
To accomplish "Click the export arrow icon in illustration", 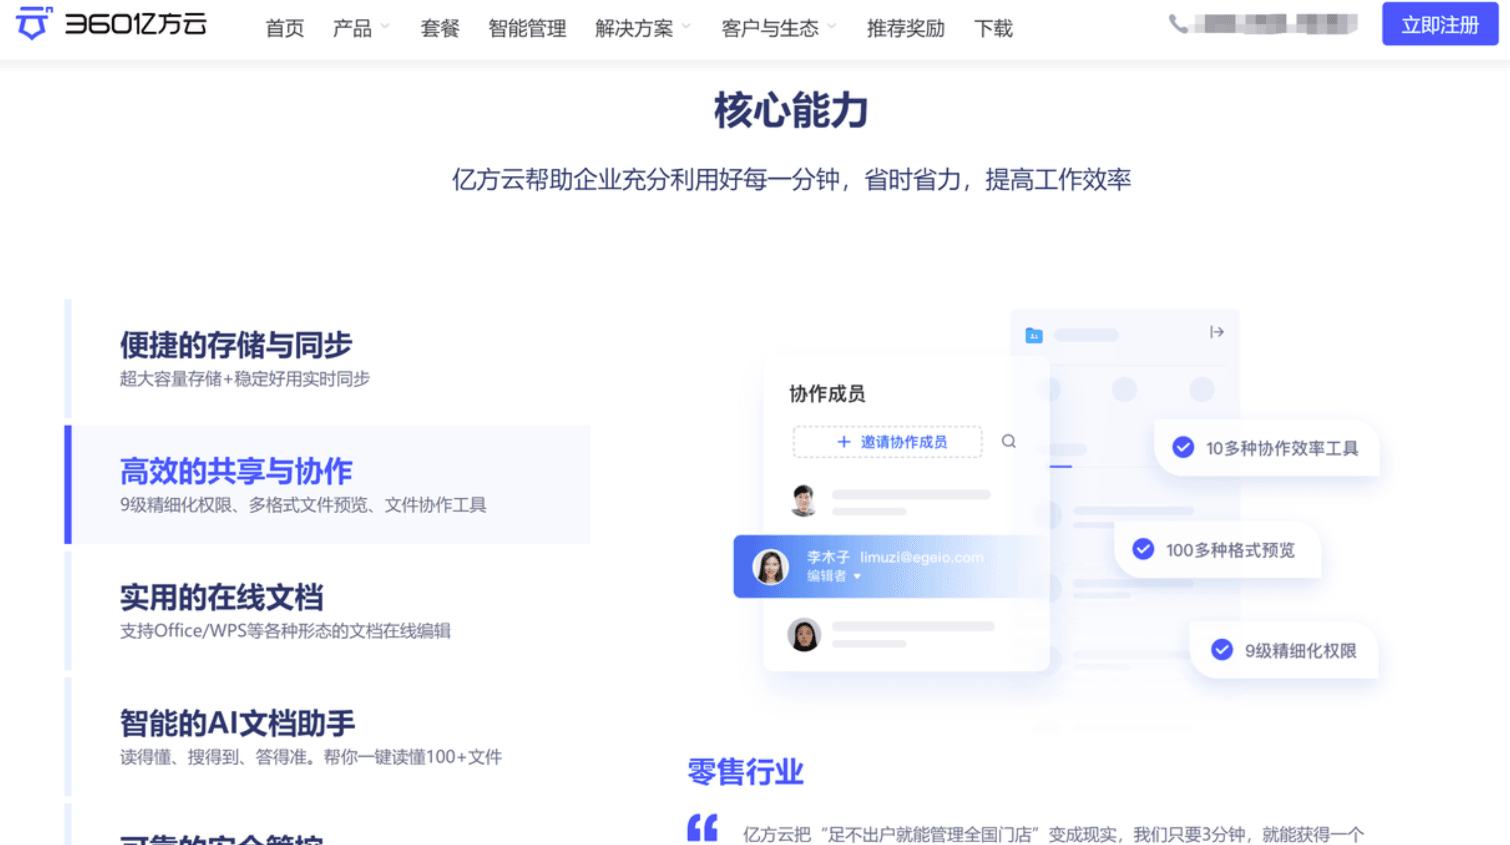I will point(1217,332).
